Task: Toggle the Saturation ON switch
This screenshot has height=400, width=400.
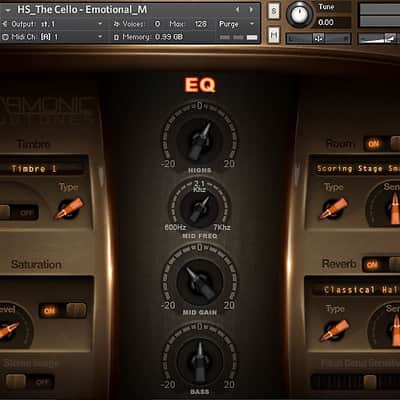Action: [x=63, y=310]
